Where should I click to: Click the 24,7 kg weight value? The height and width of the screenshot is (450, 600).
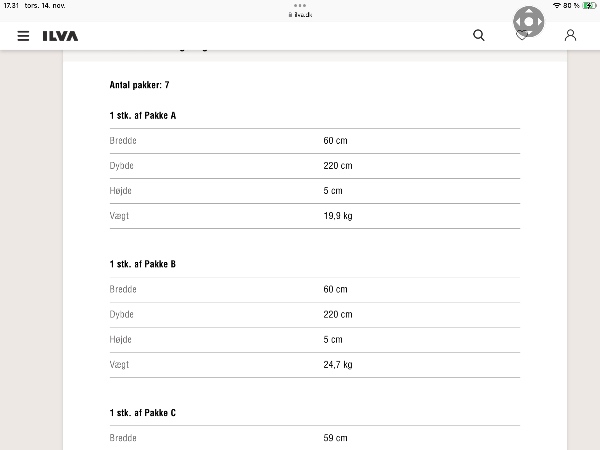(337, 365)
